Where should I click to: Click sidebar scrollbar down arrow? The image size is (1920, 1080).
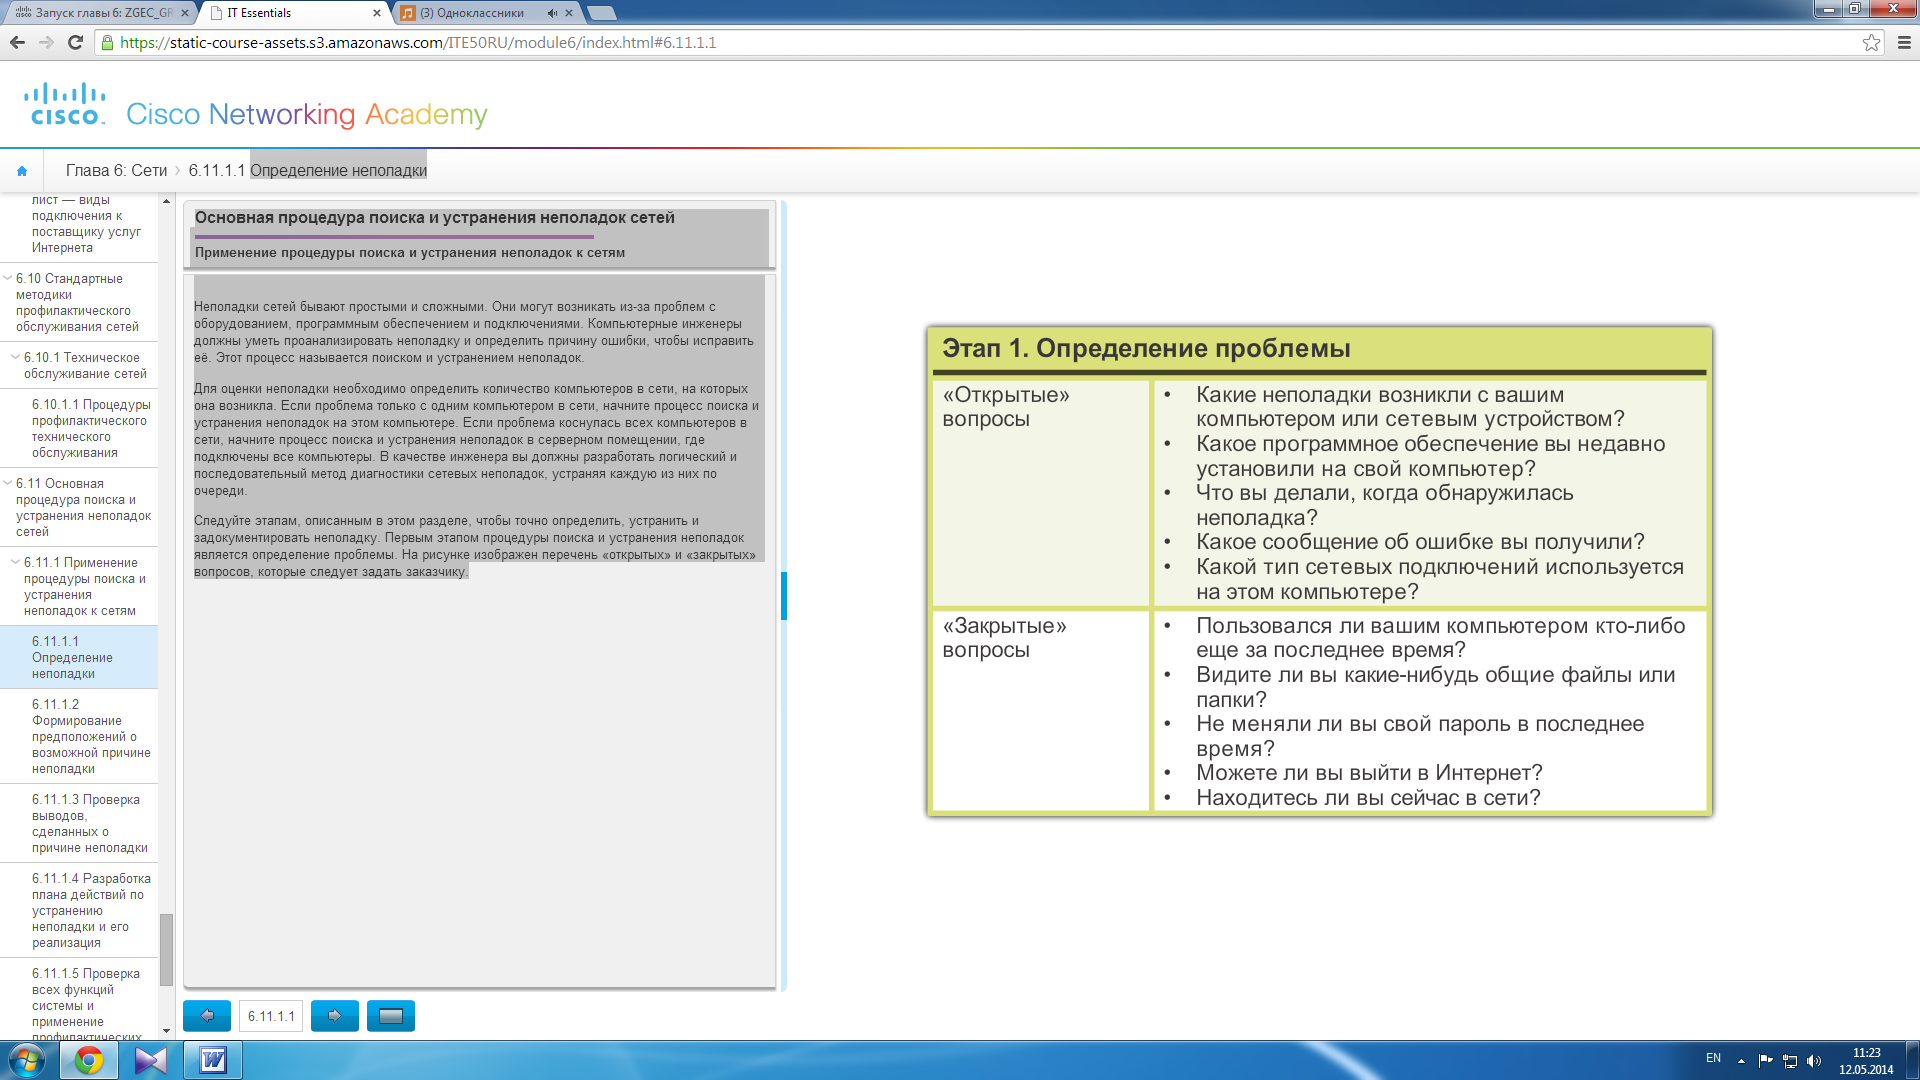pyautogui.click(x=166, y=1031)
